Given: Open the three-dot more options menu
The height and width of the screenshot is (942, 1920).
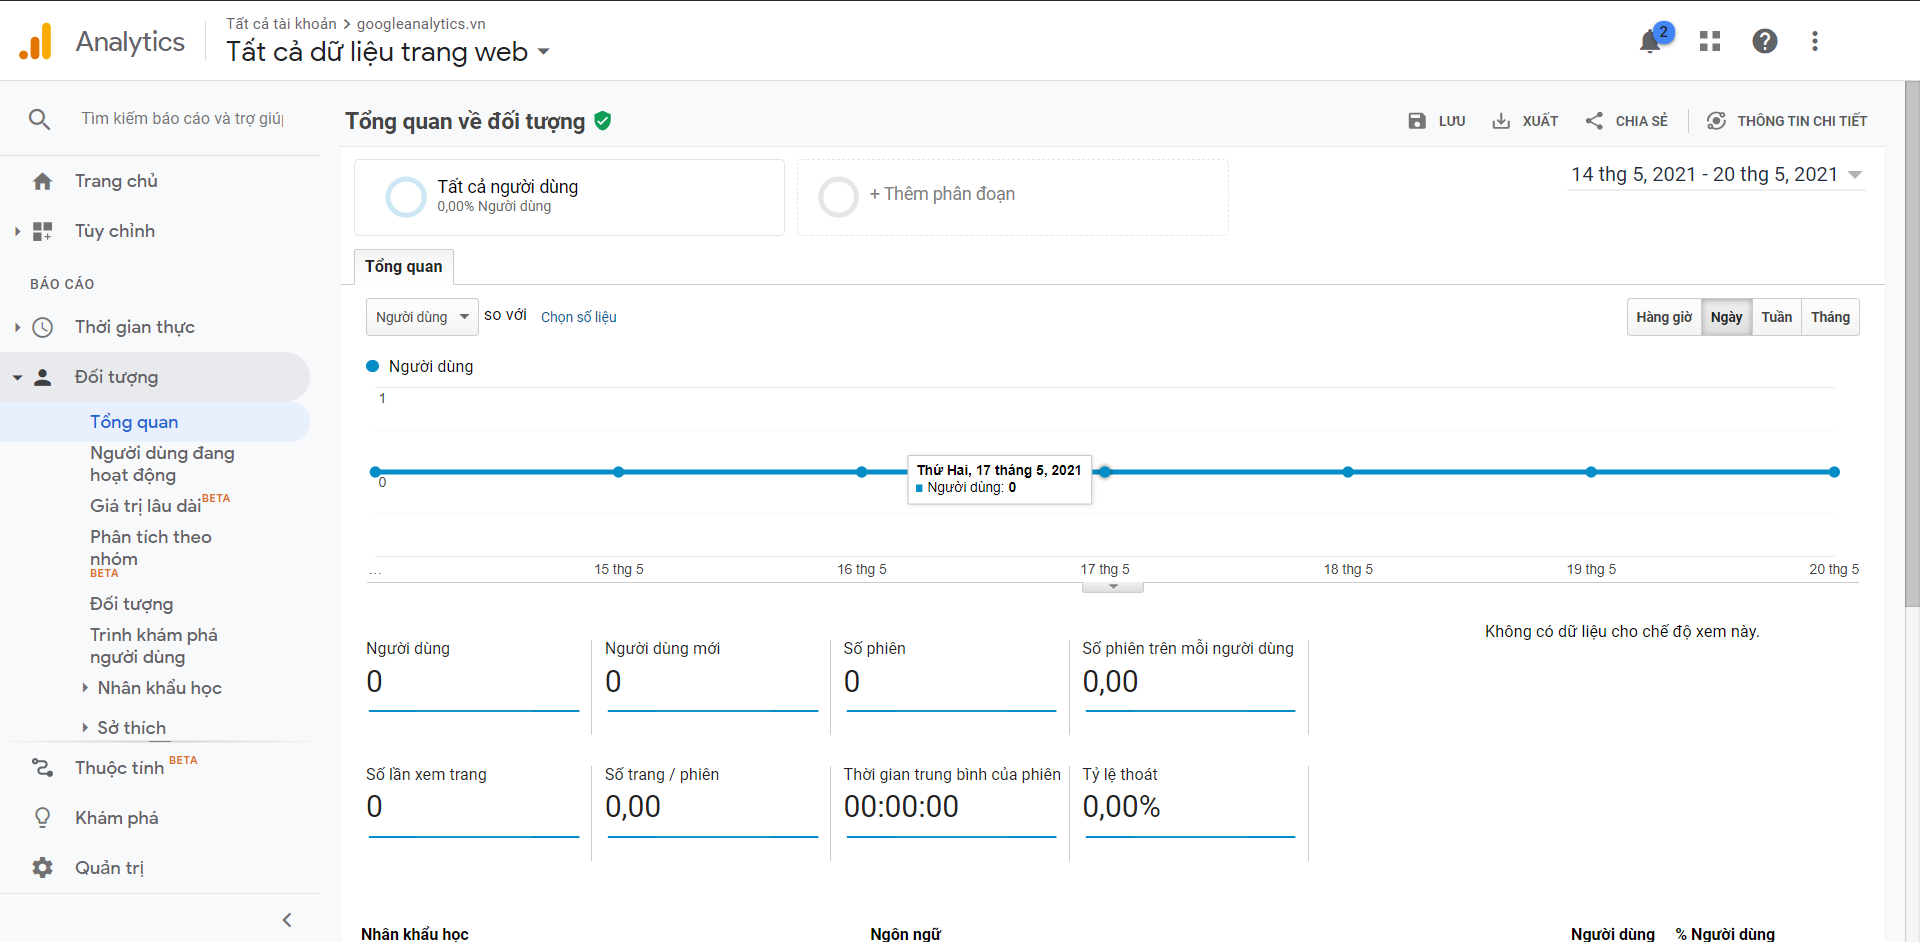Looking at the screenshot, I should point(1815,41).
